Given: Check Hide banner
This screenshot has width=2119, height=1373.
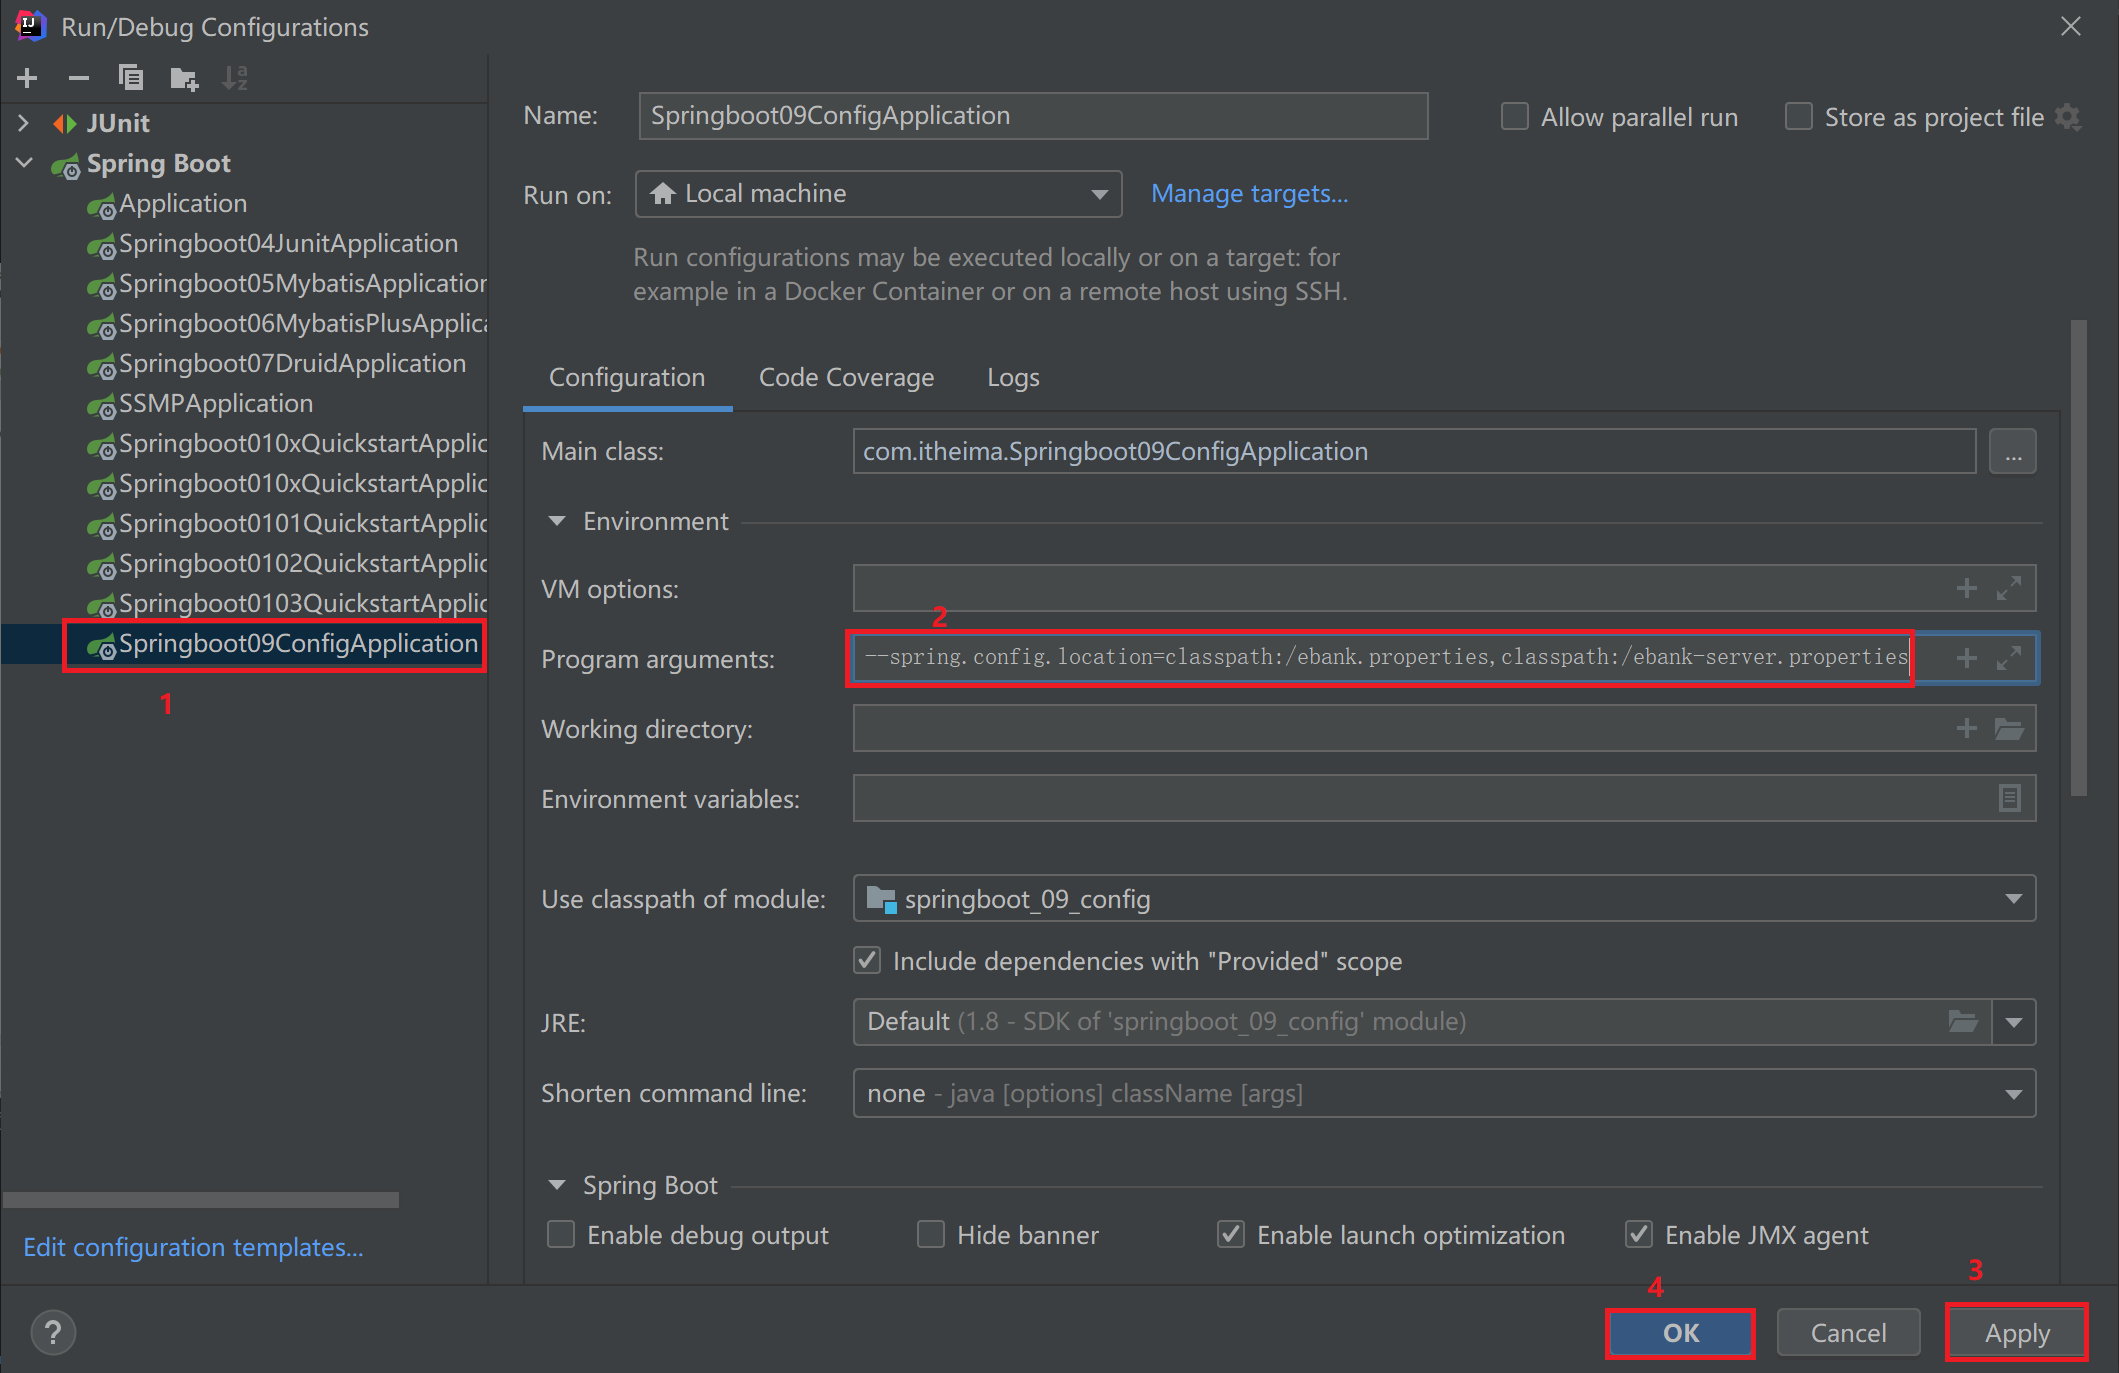Looking at the screenshot, I should pos(931,1235).
